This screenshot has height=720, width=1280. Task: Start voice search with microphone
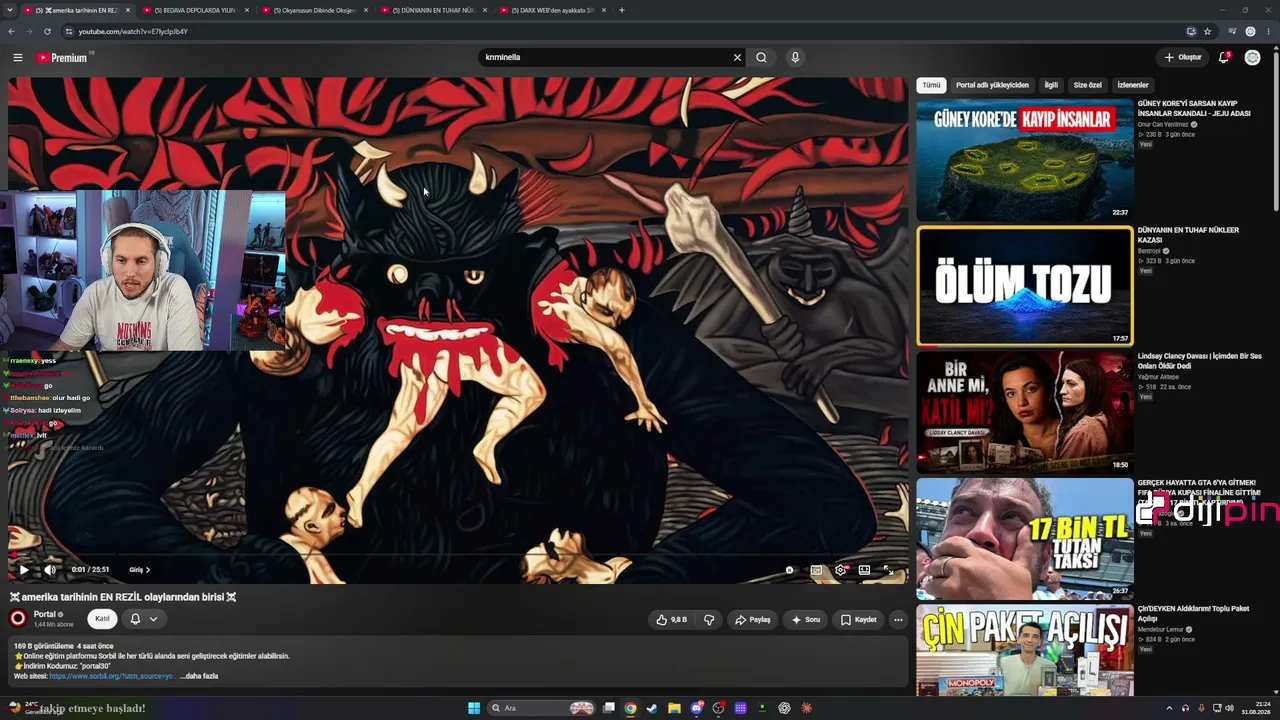pyautogui.click(x=795, y=58)
